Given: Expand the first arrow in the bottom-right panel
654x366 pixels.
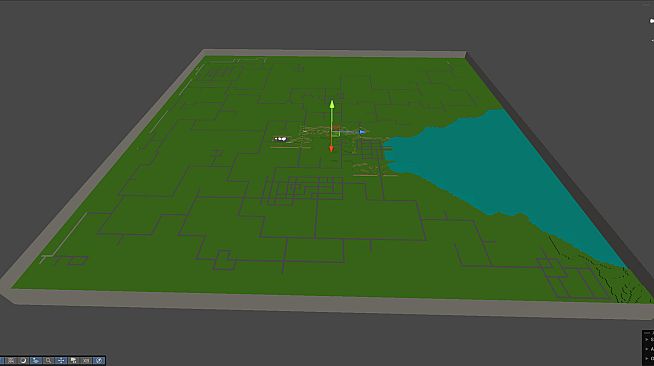Looking at the screenshot, I should coord(646,340).
